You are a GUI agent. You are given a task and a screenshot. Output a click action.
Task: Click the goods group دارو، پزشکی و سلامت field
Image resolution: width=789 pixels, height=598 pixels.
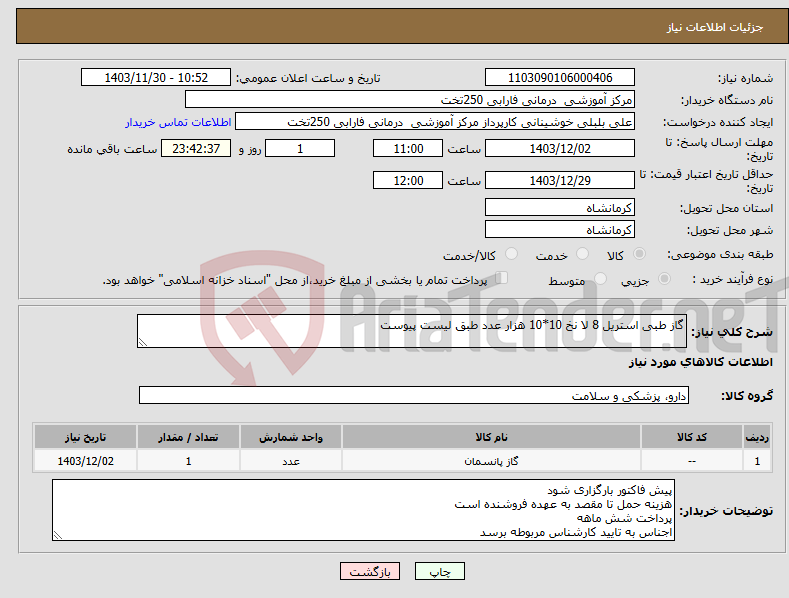[414, 396]
